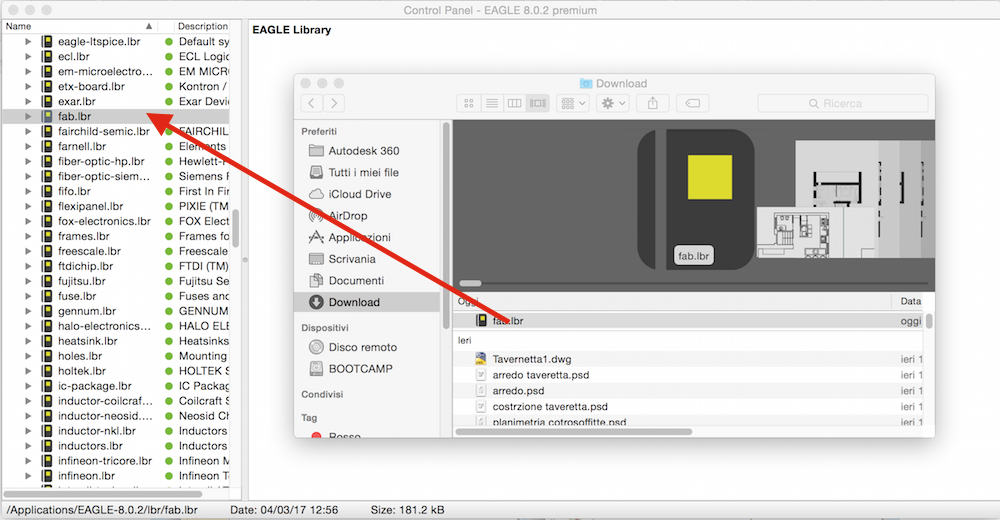This screenshot has height=520, width=1000.
Task: Sort by Name column in EAGLE panel
Action: pos(80,26)
